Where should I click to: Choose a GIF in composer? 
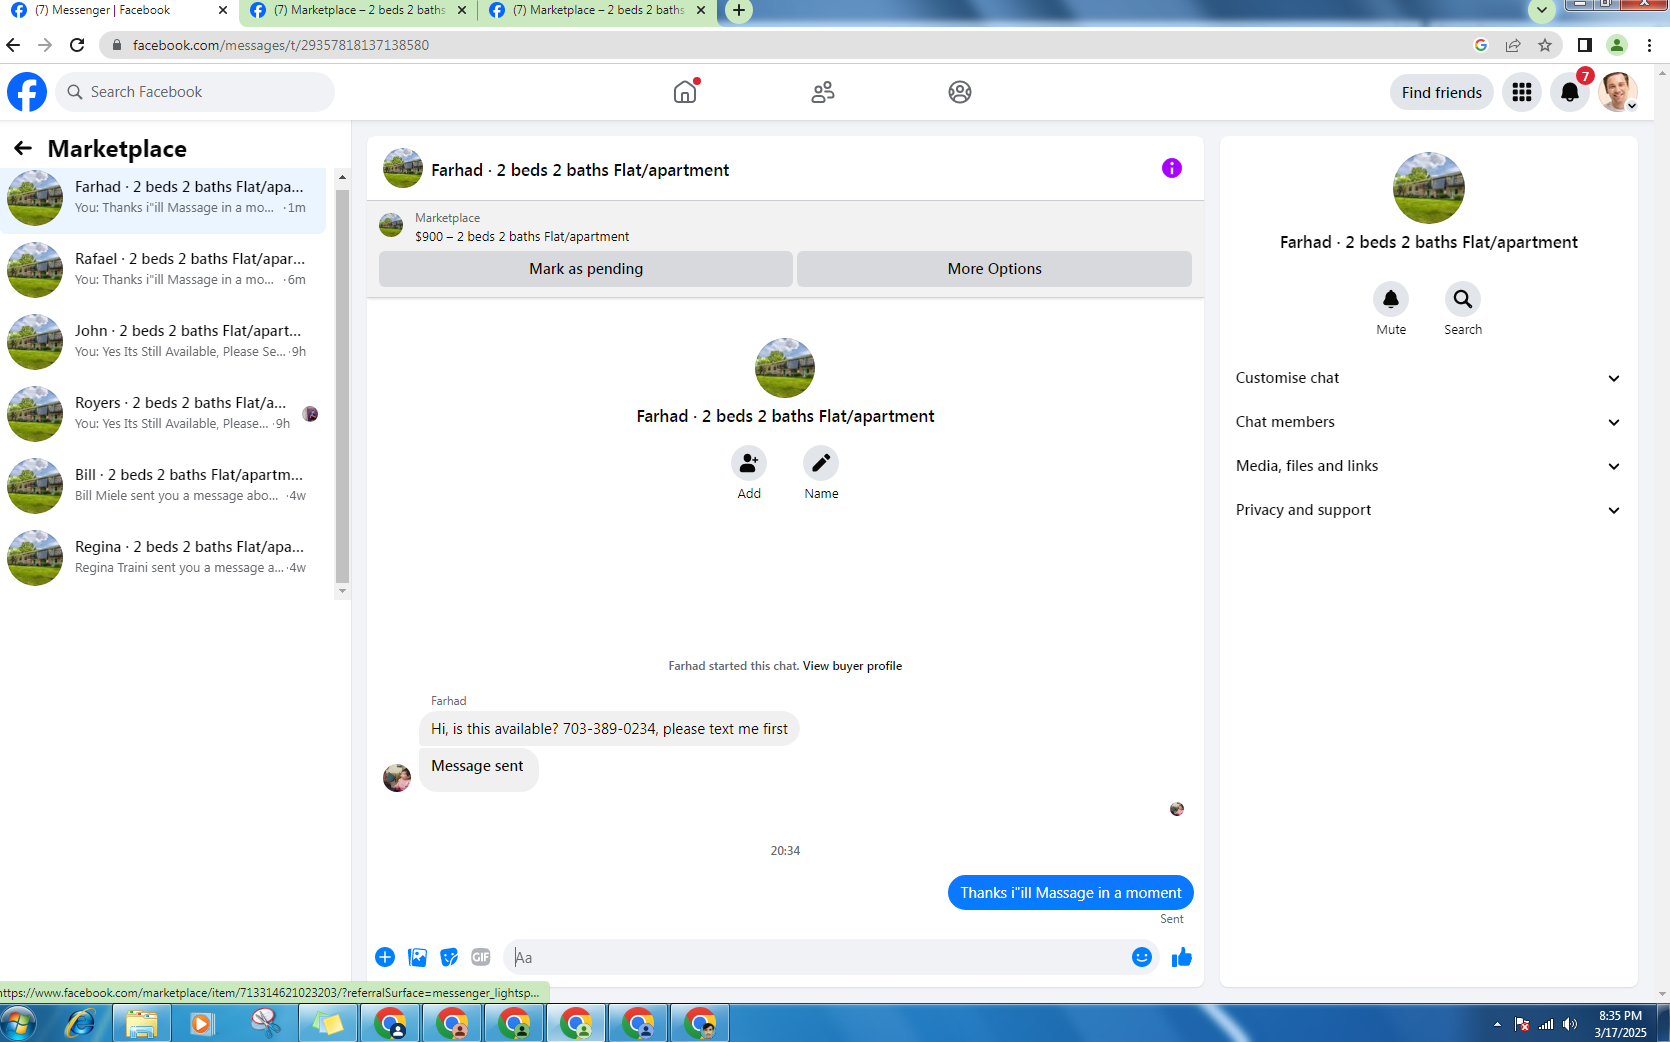(x=481, y=957)
